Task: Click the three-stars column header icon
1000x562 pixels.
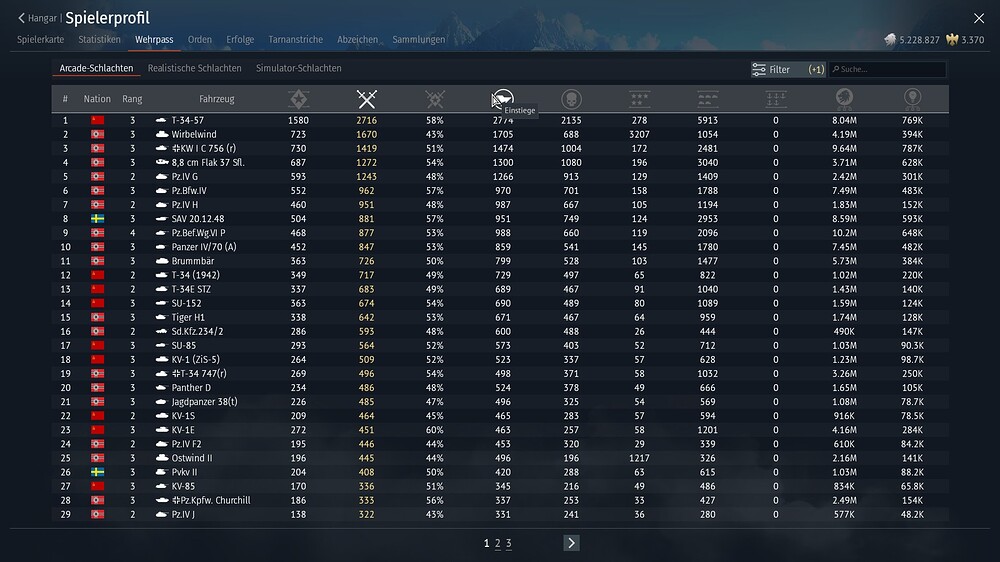Action: point(639,99)
